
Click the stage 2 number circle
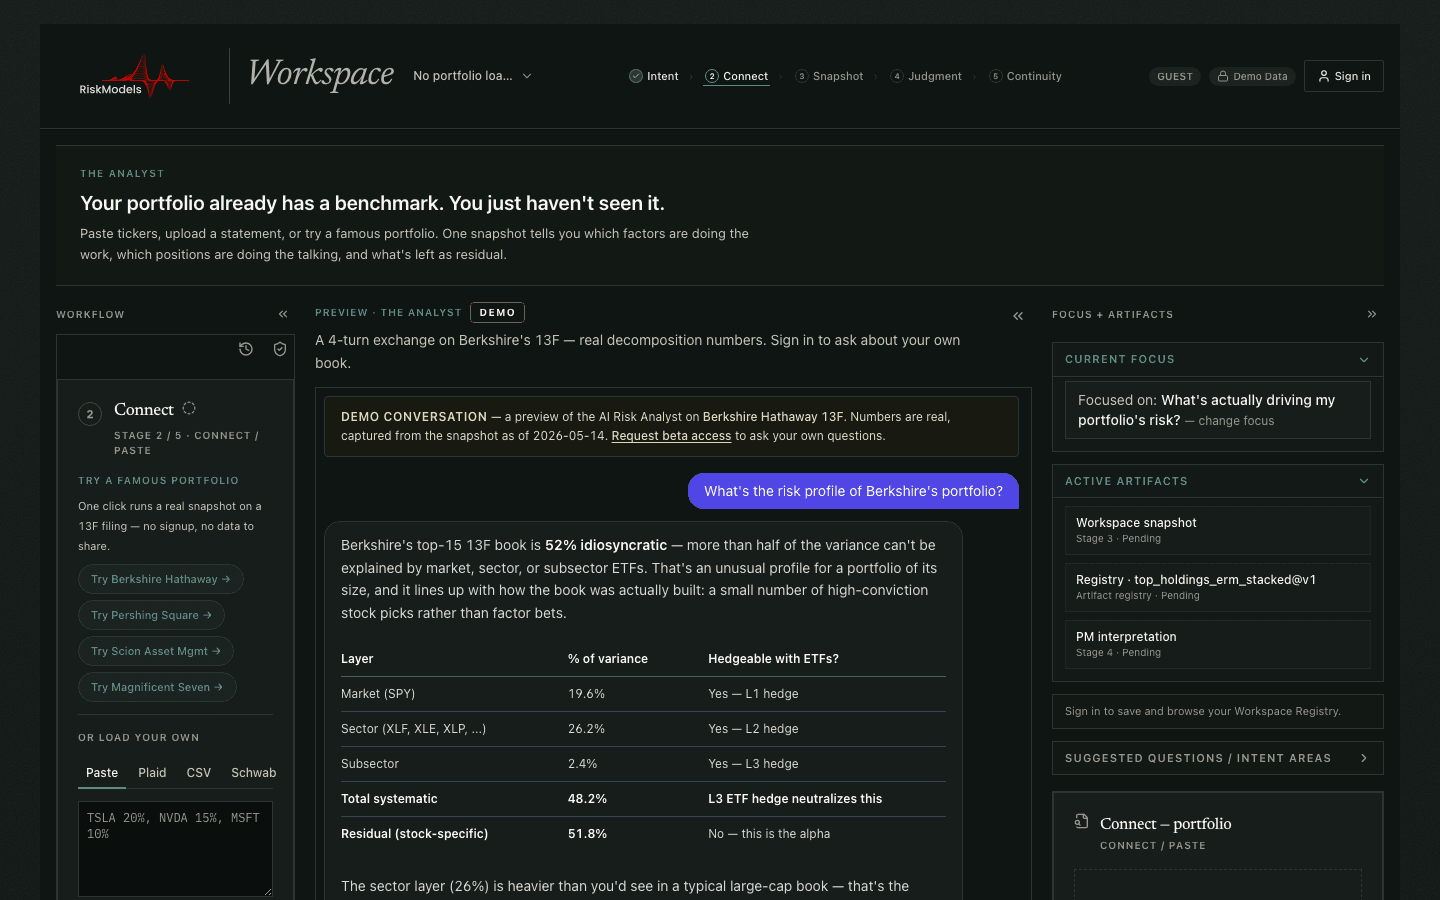[x=90, y=414]
